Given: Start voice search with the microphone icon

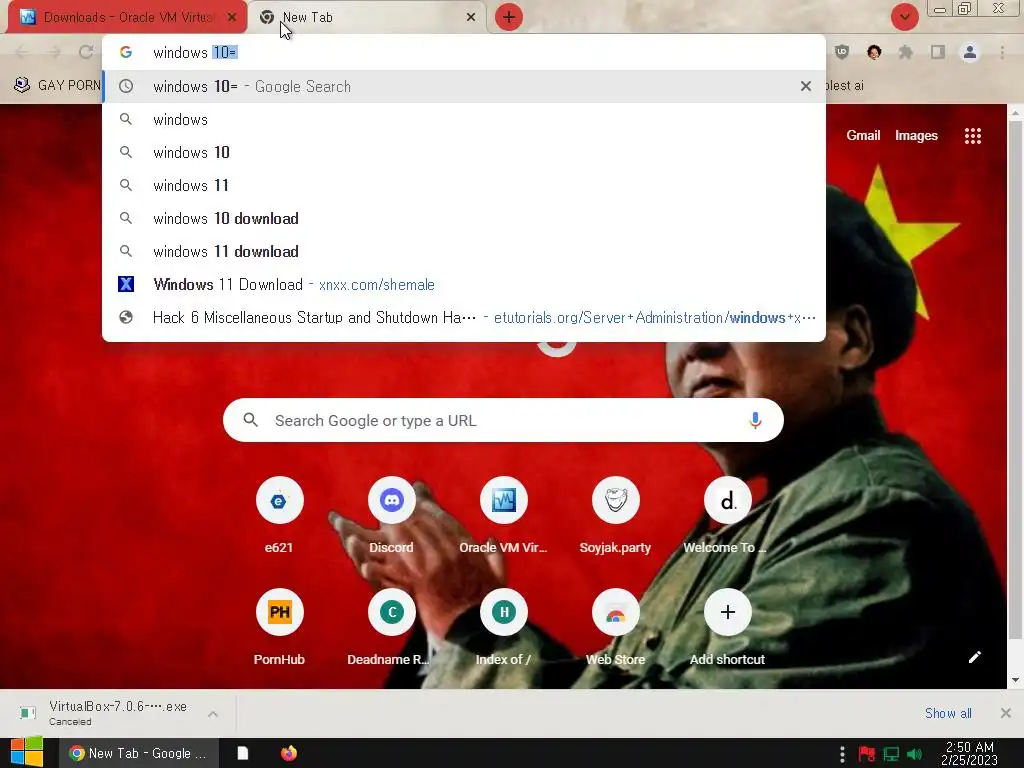Looking at the screenshot, I should [x=755, y=421].
